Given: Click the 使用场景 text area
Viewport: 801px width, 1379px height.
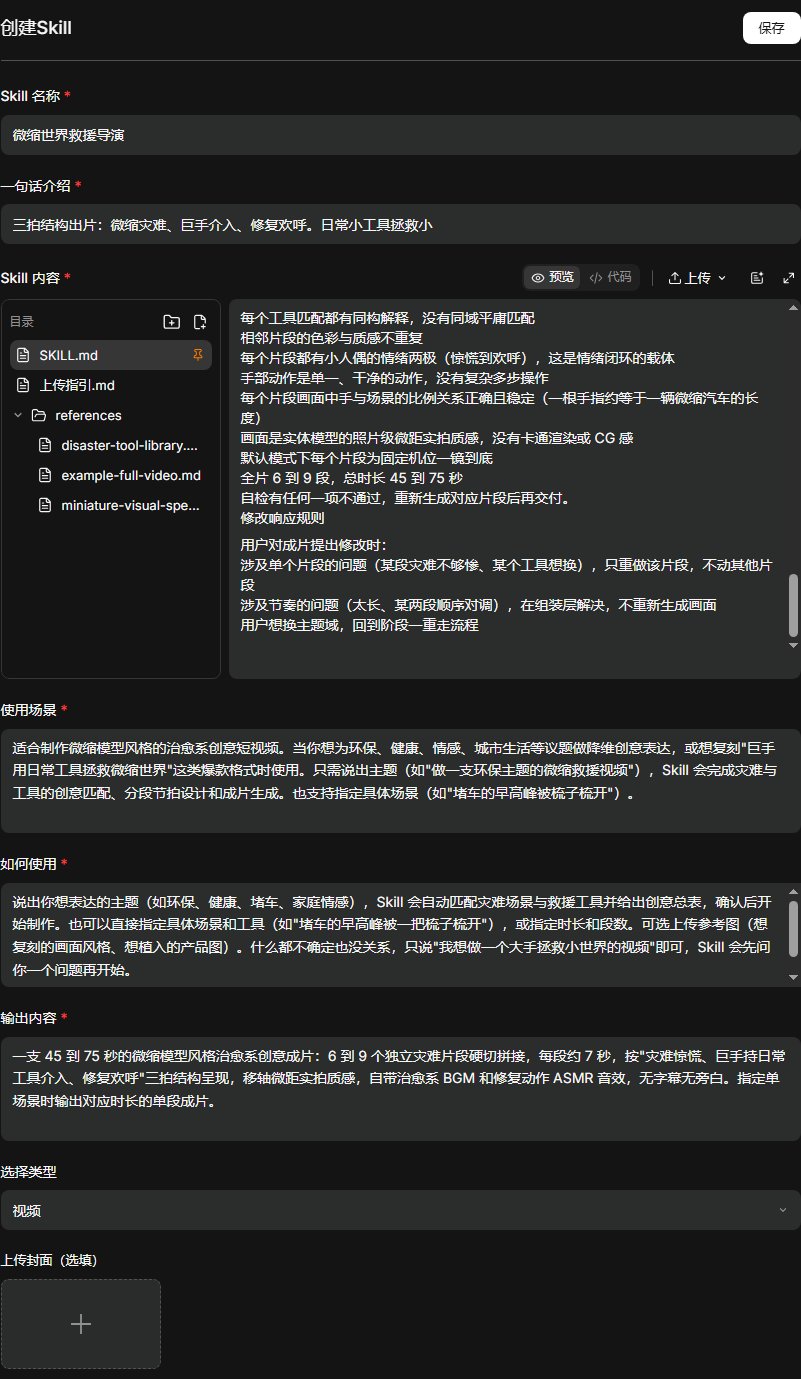Looking at the screenshot, I should 400,781.
